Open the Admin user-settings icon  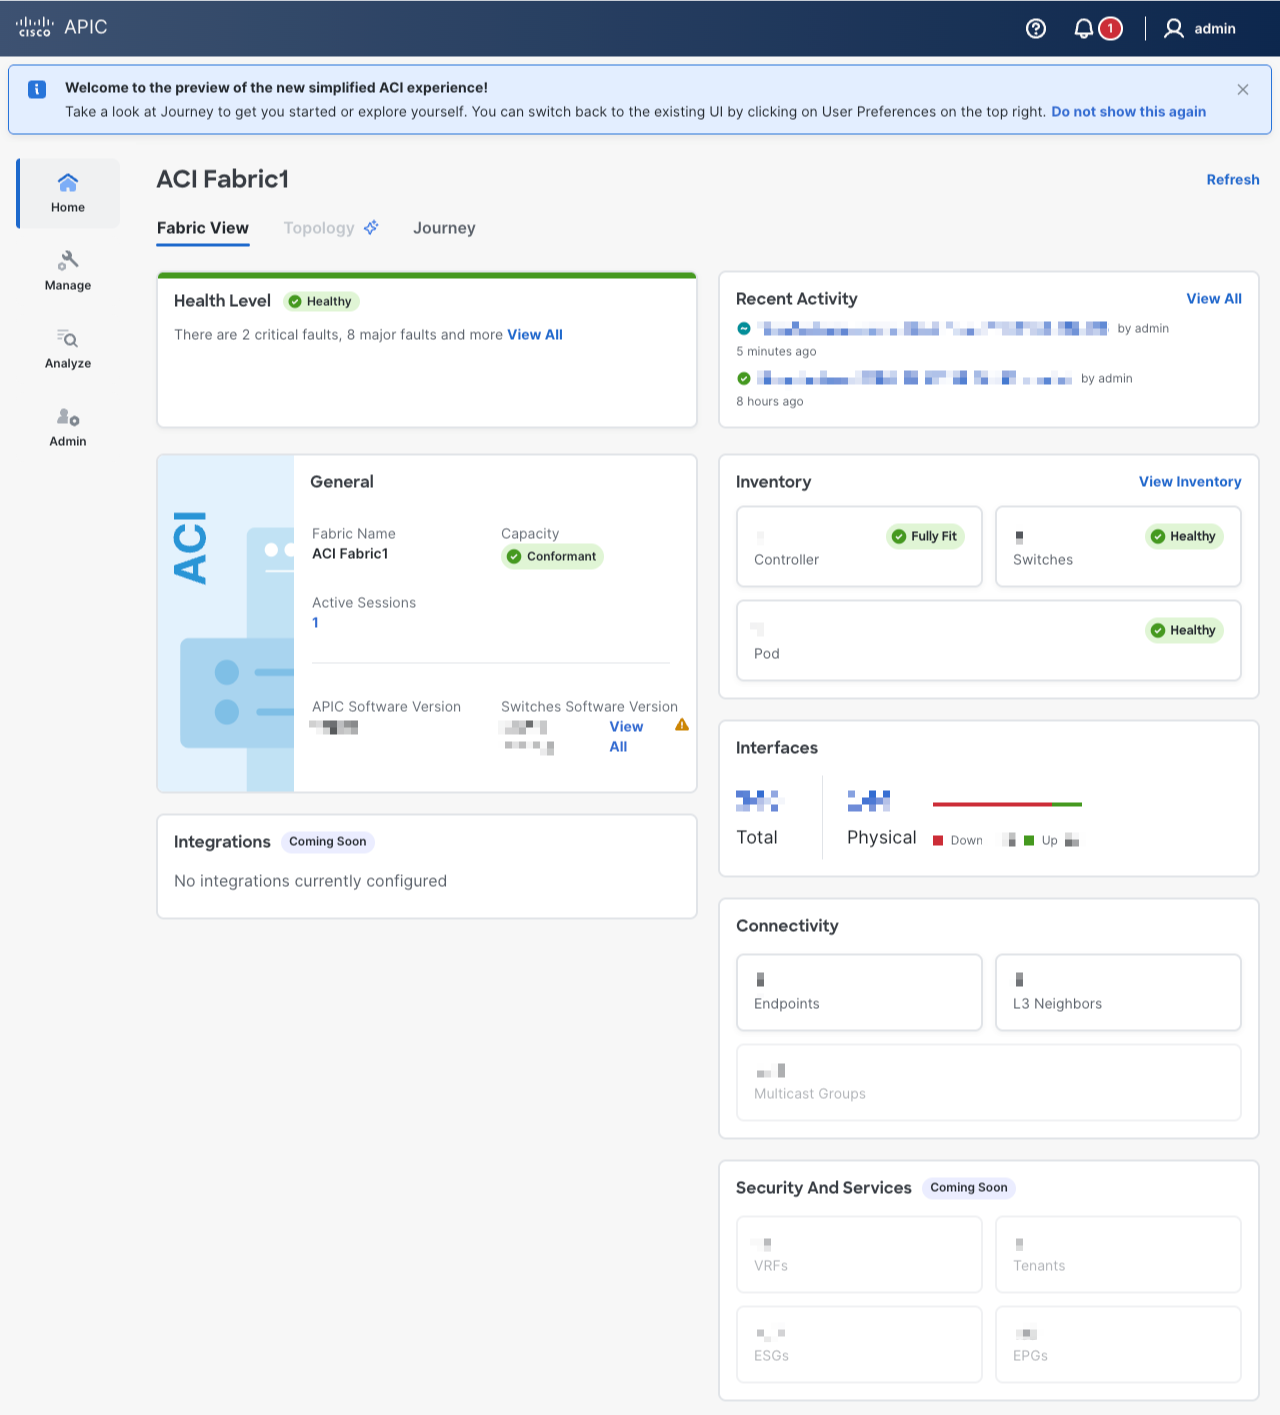pos(68,417)
